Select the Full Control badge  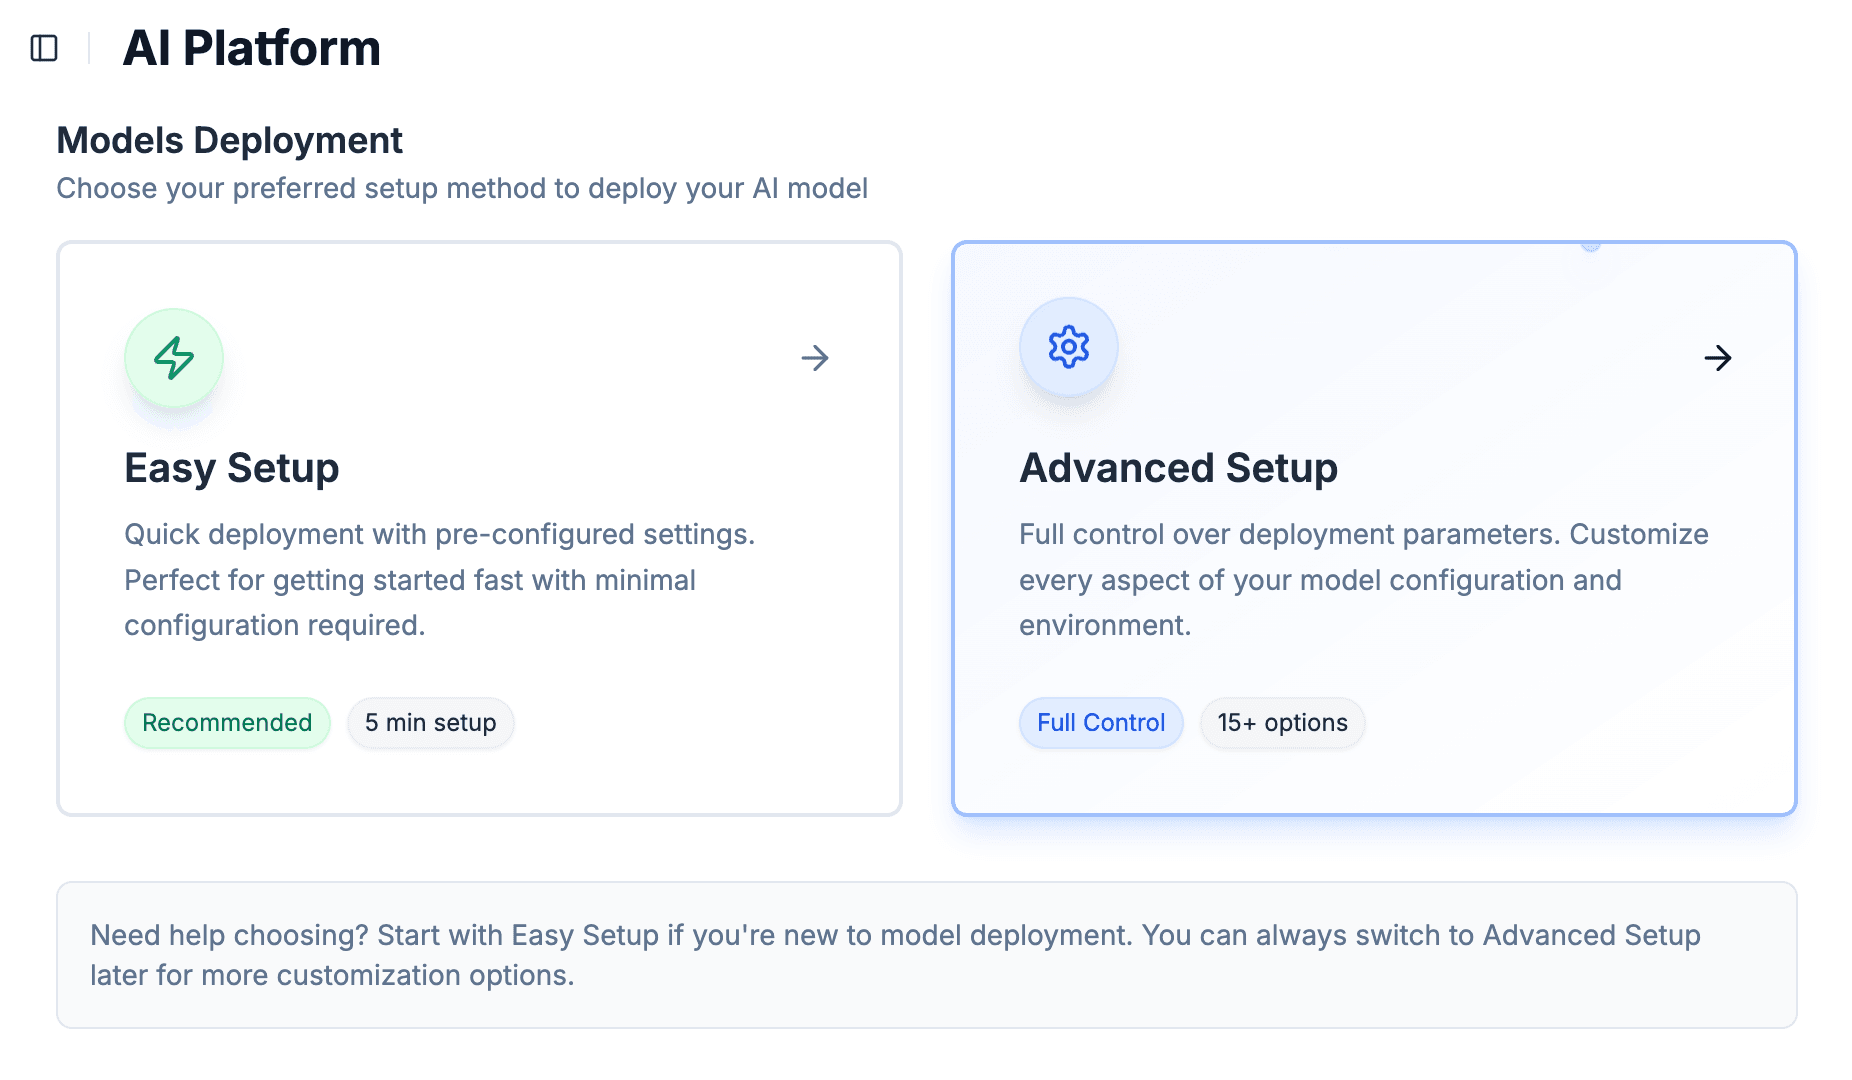click(1100, 723)
